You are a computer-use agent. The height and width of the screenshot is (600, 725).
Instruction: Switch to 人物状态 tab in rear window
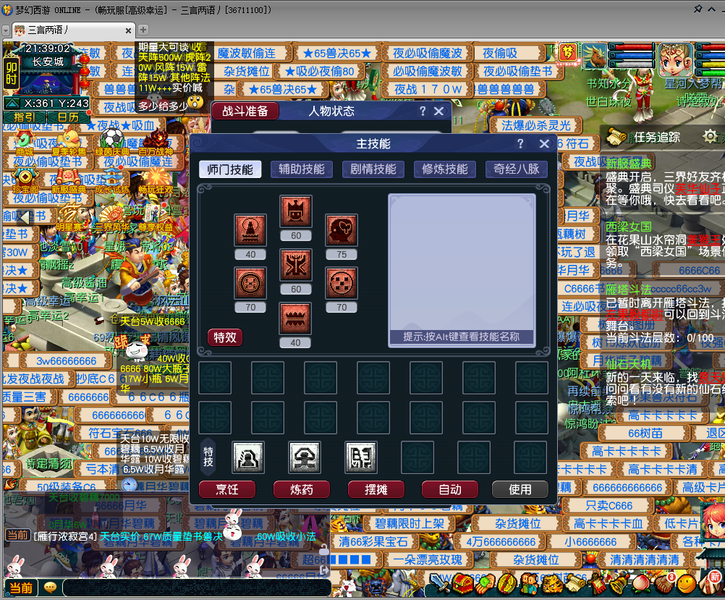[331, 111]
